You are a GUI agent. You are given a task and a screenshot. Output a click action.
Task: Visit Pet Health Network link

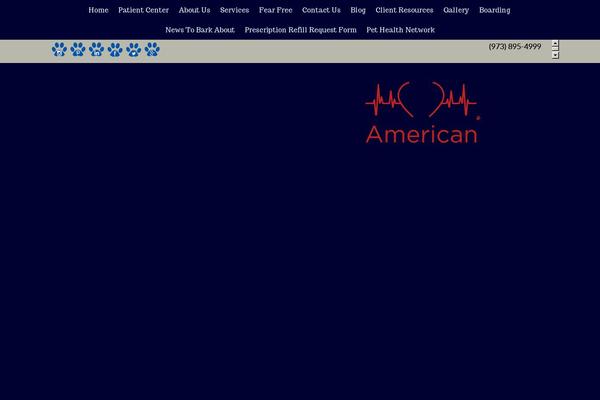coord(400,30)
